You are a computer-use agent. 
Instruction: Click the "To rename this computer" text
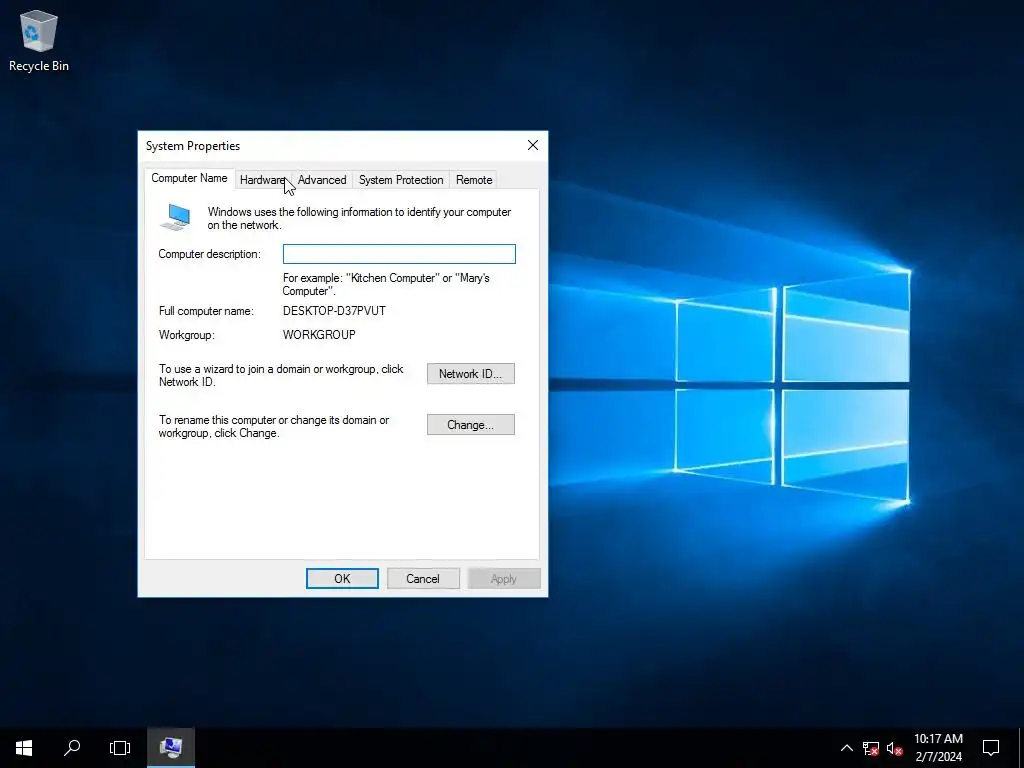[x=274, y=426]
